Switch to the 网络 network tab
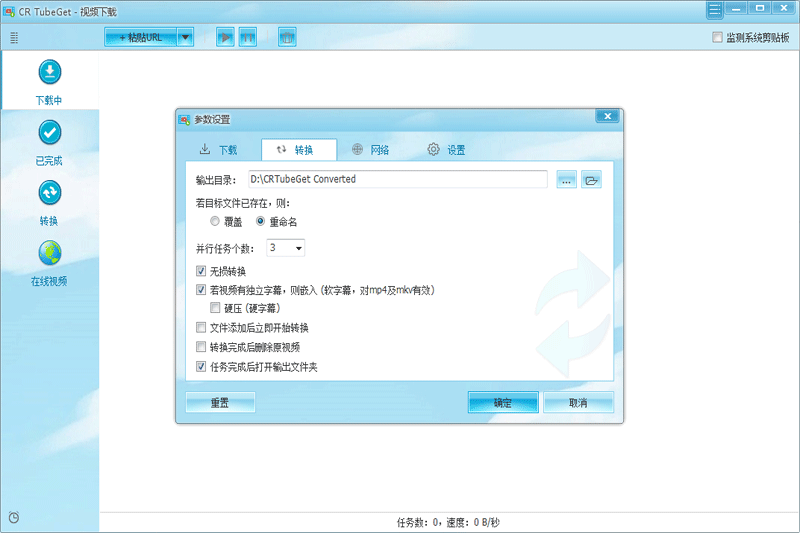Screen dimensions: 800x533 point(371,150)
